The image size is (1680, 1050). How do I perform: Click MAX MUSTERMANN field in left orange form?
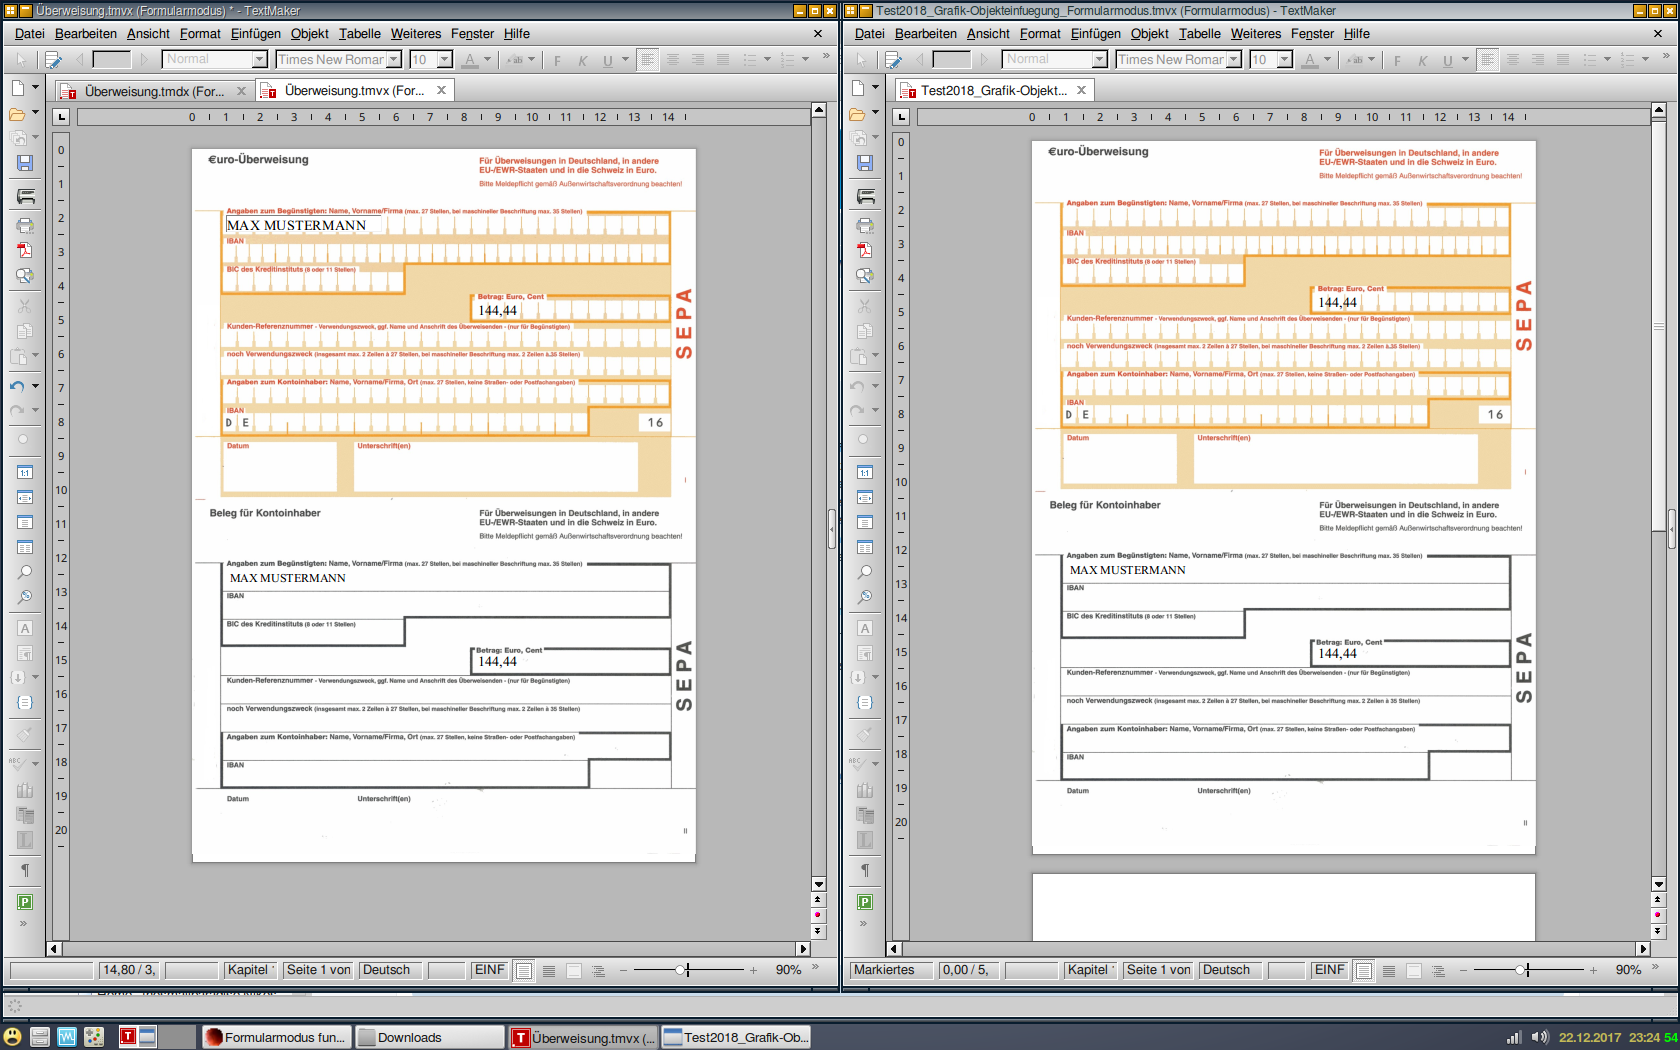click(x=297, y=226)
